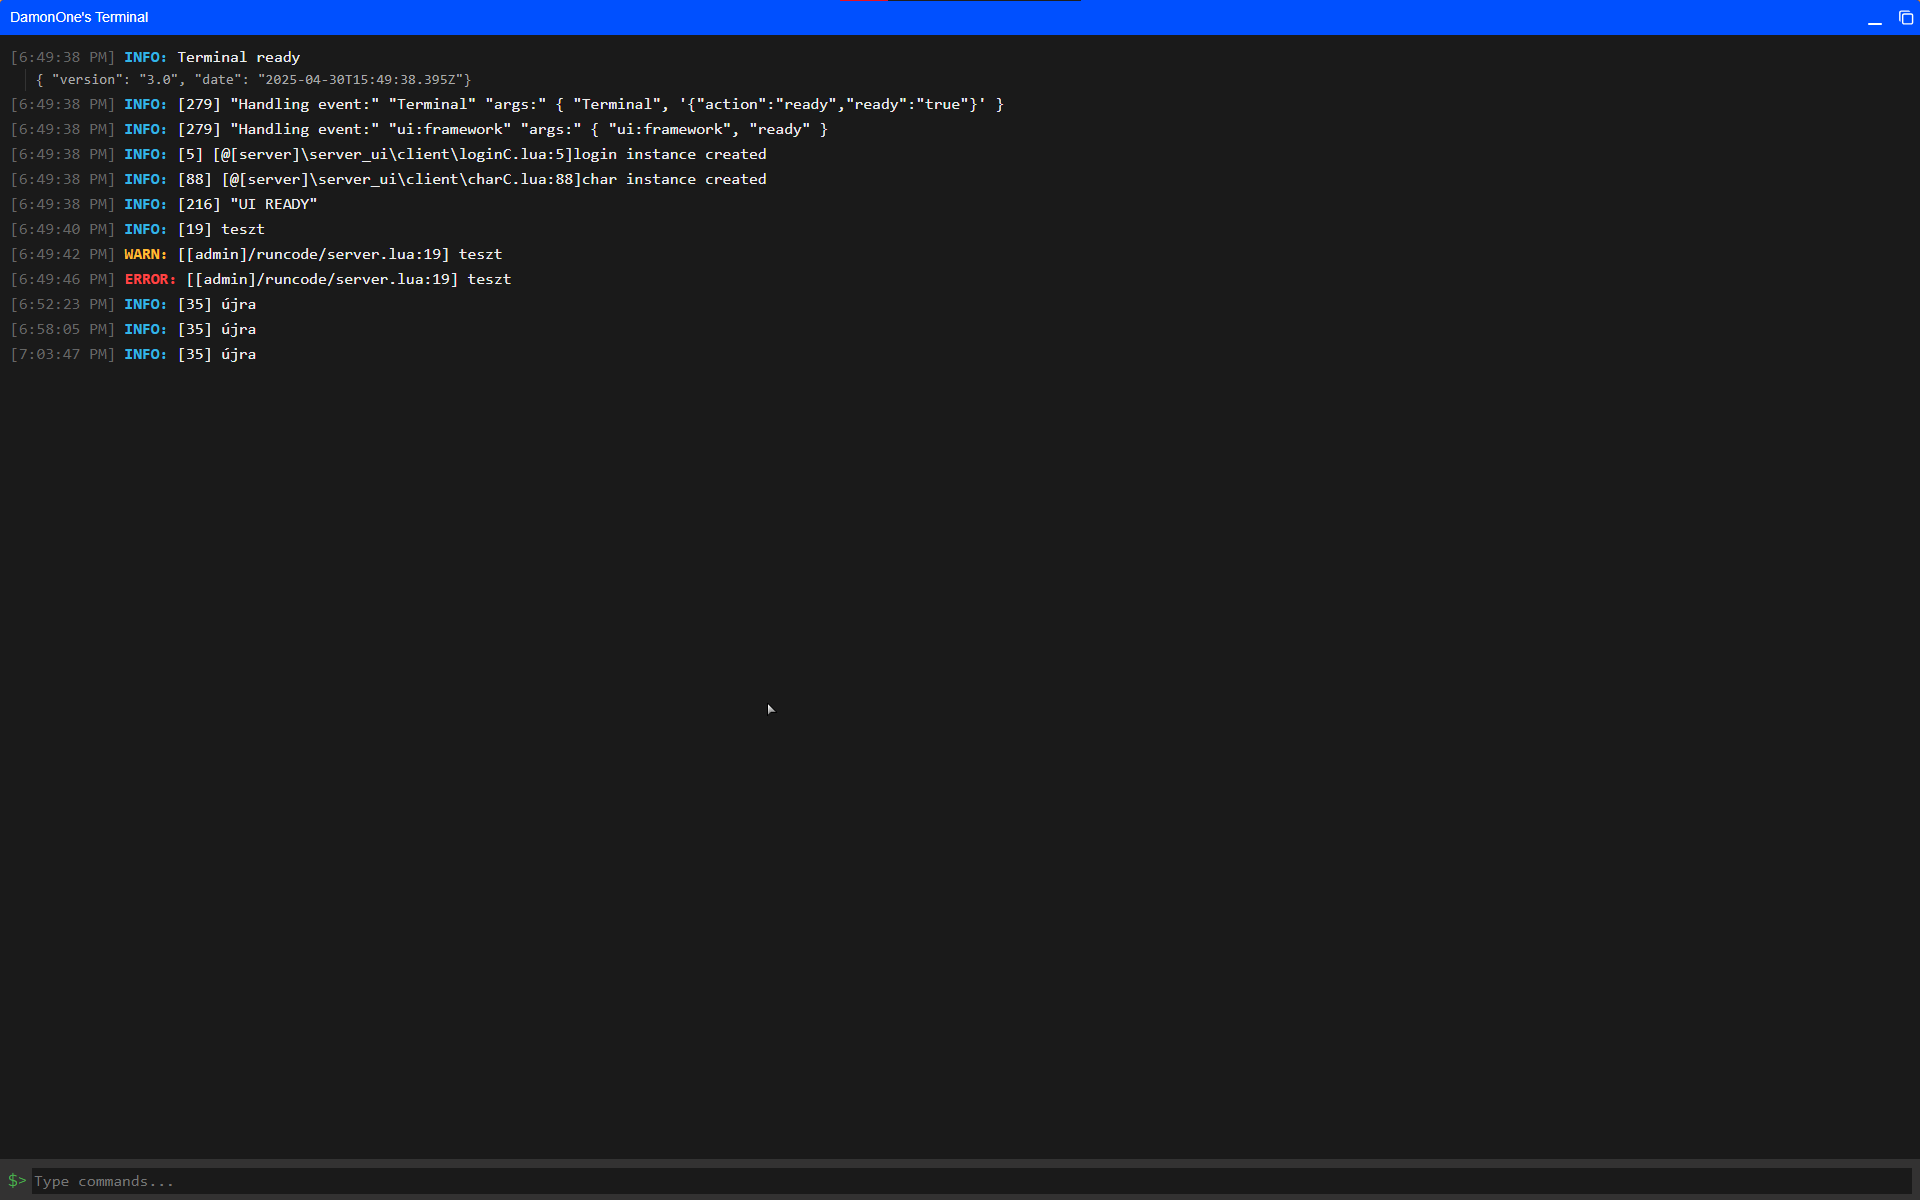Maximize the terminal window via restore icon

pos(1906,18)
